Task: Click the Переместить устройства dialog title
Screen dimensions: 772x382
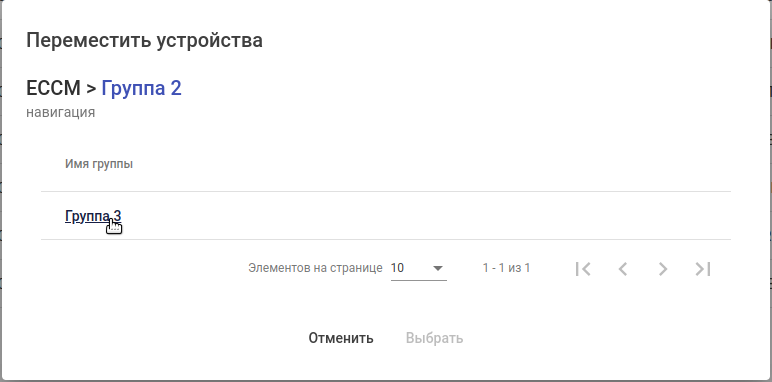Action: (x=144, y=40)
